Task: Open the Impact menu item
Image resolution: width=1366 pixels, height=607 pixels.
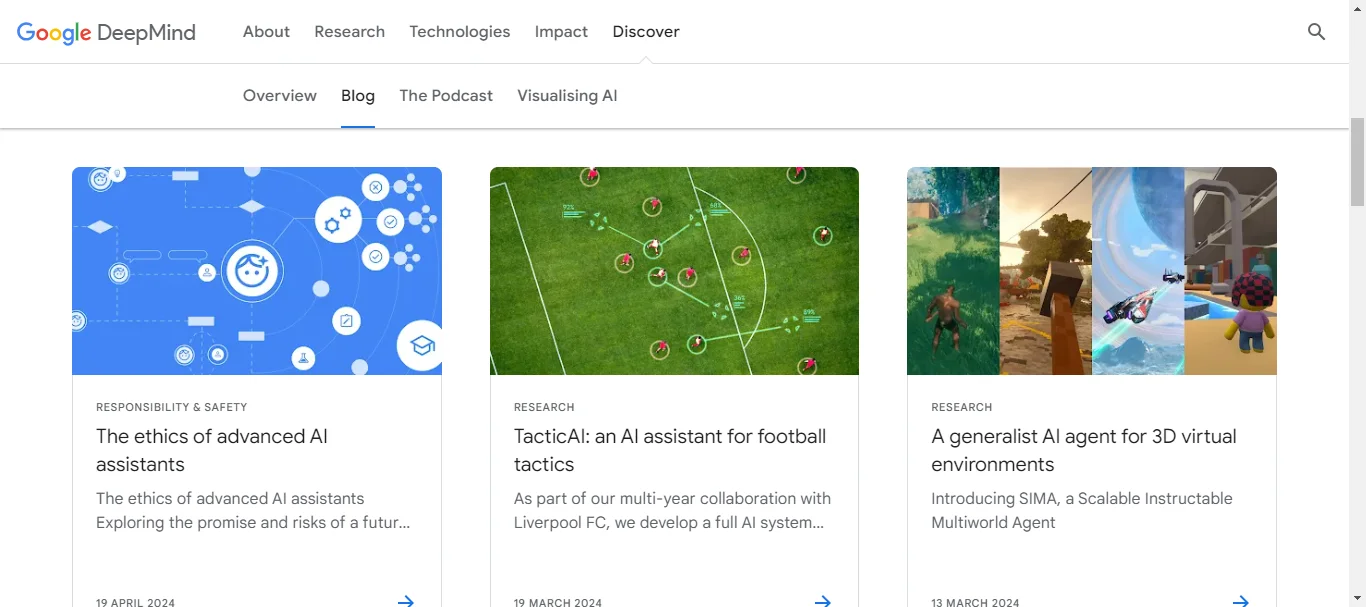Action: click(x=561, y=31)
